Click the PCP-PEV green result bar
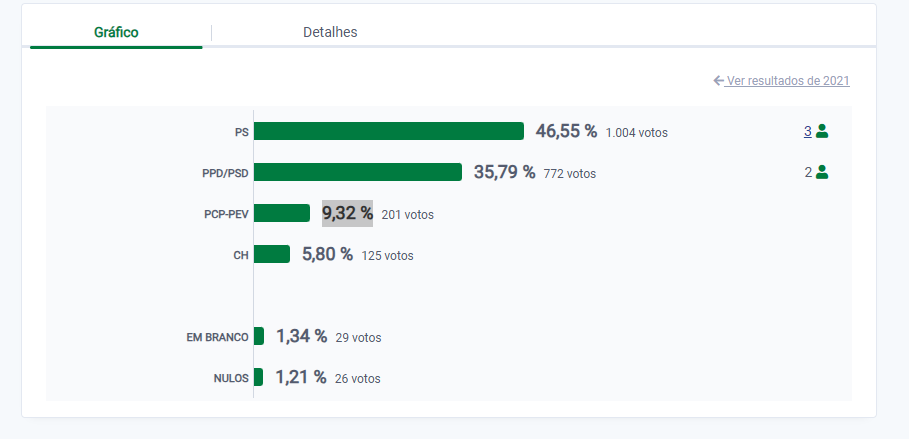Viewport: 909px width, 439px height. [282, 213]
